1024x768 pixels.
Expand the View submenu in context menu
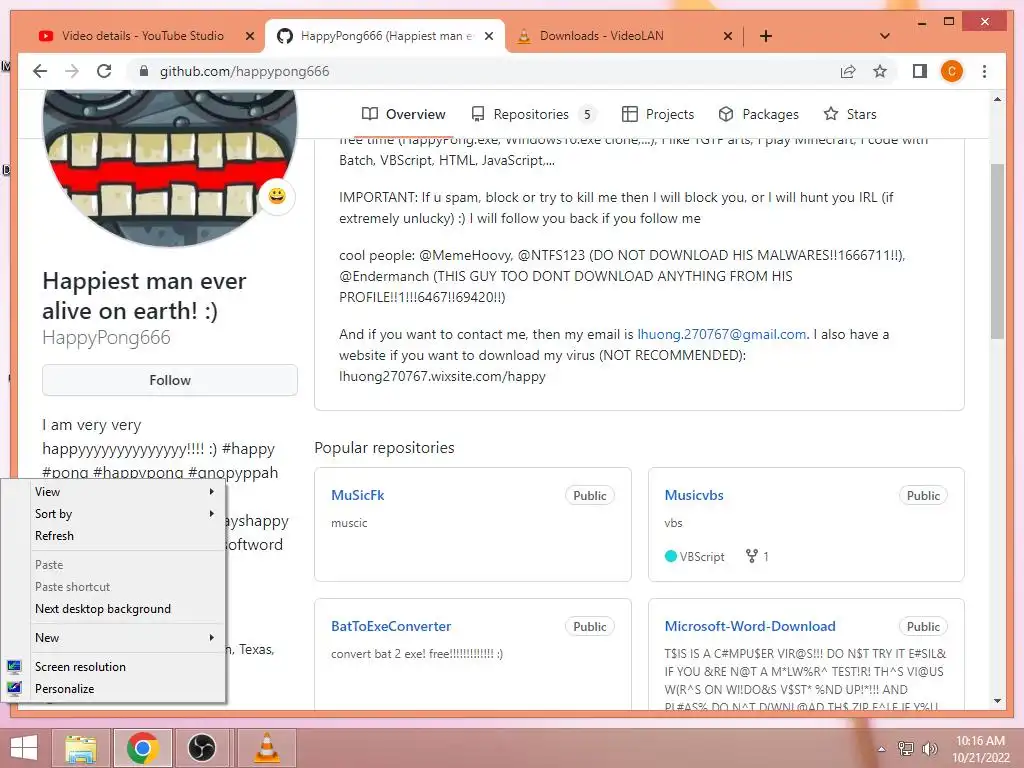tap(124, 492)
